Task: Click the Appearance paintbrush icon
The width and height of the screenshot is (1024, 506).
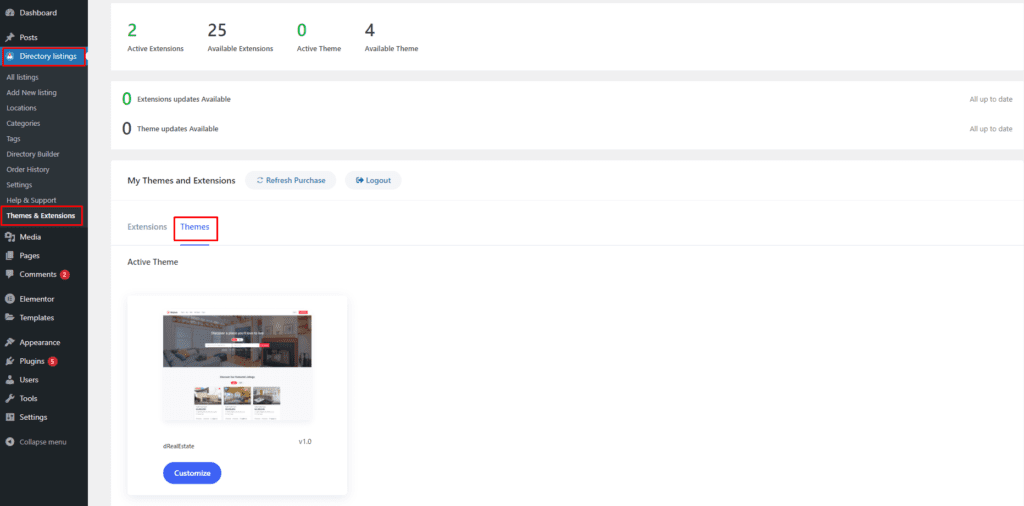Action: pyautogui.click(x=10, y=342)
